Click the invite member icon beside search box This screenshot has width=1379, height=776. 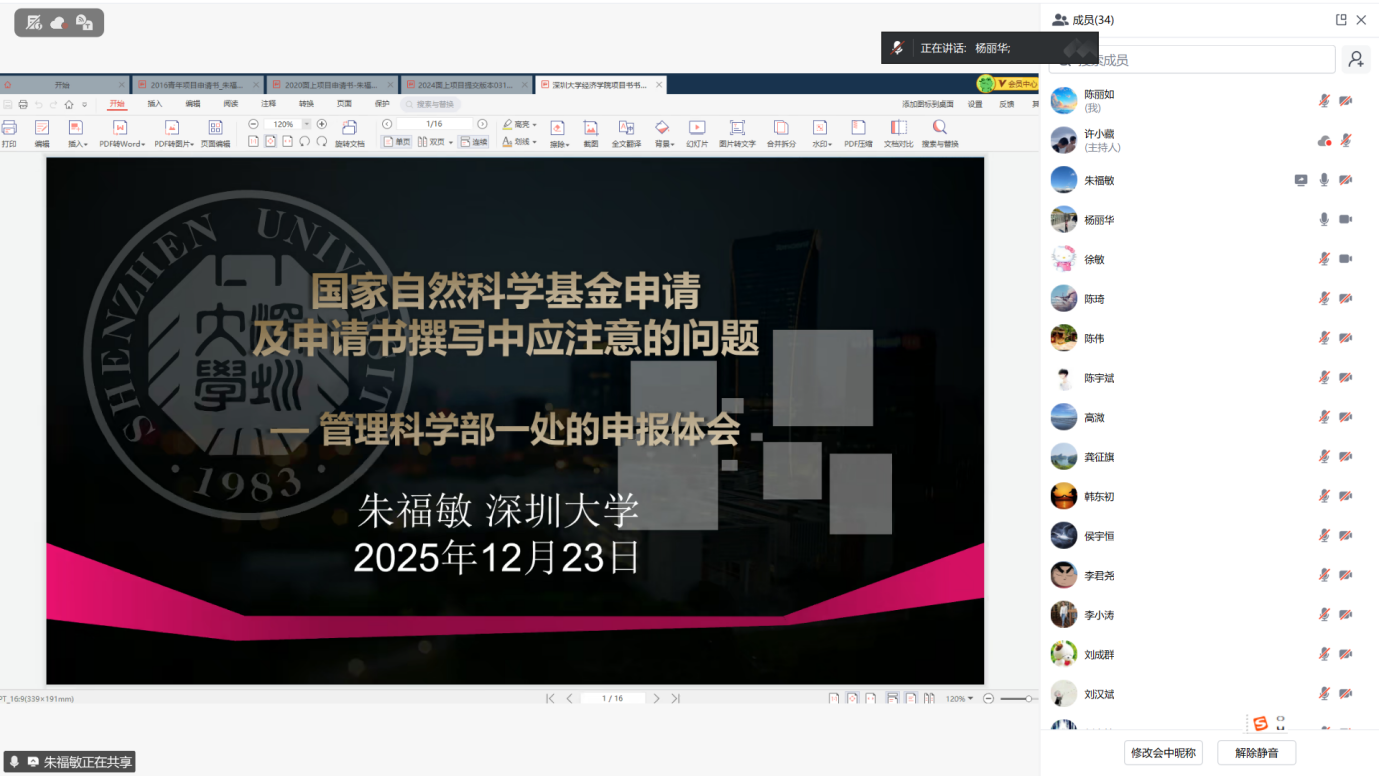point(1355,60)
